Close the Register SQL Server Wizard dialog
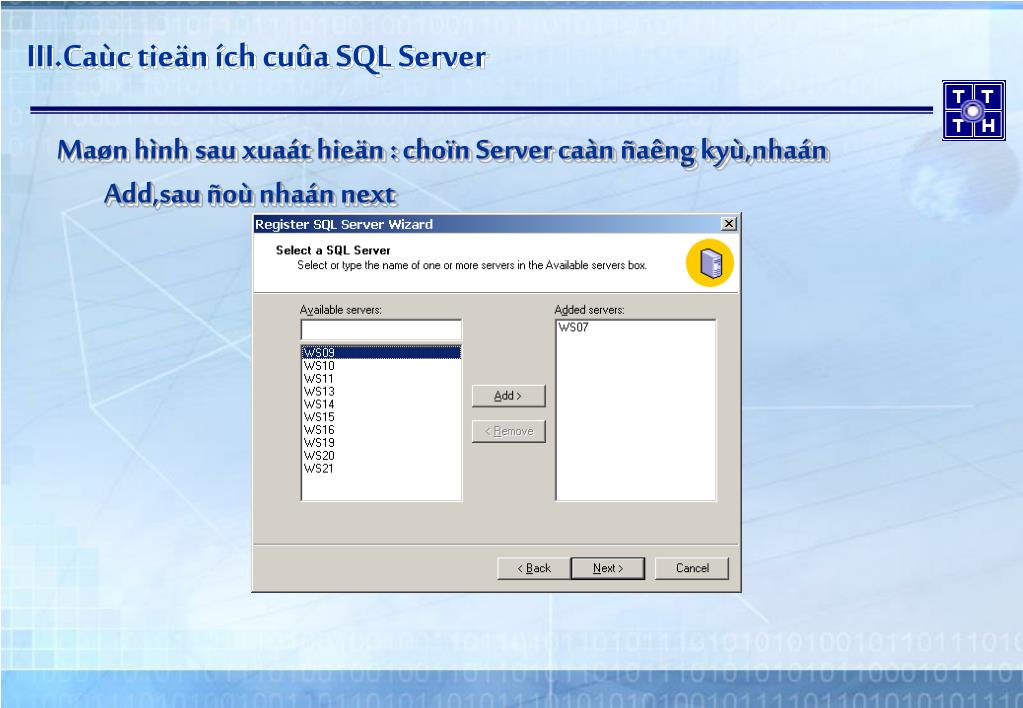Screen dimensions: 1023x708 [729, 224]
